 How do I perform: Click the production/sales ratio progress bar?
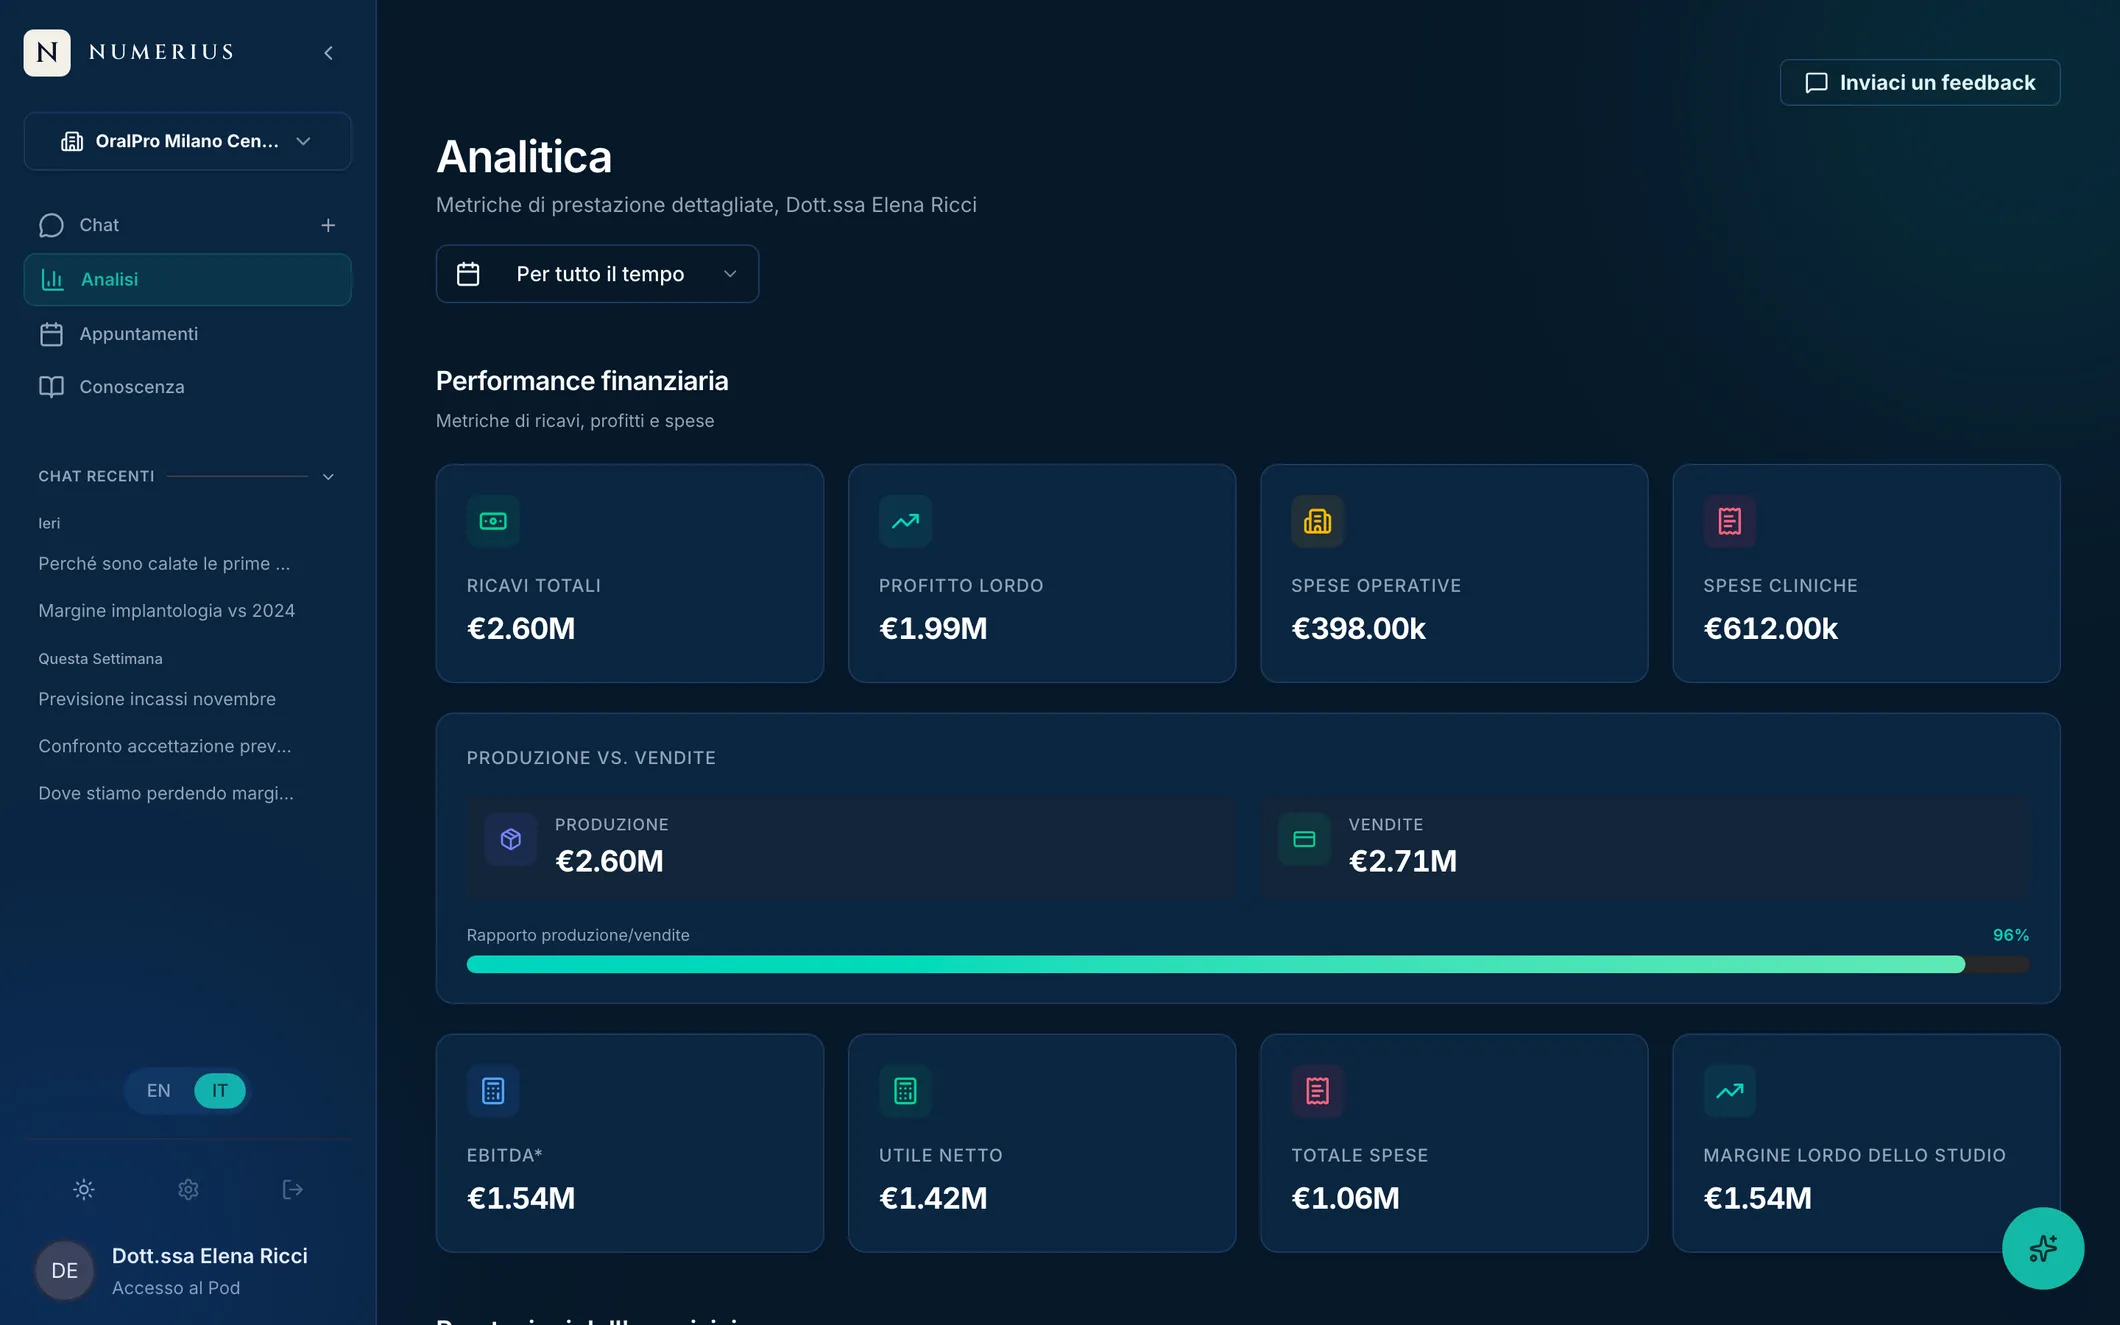point(1248,964)
